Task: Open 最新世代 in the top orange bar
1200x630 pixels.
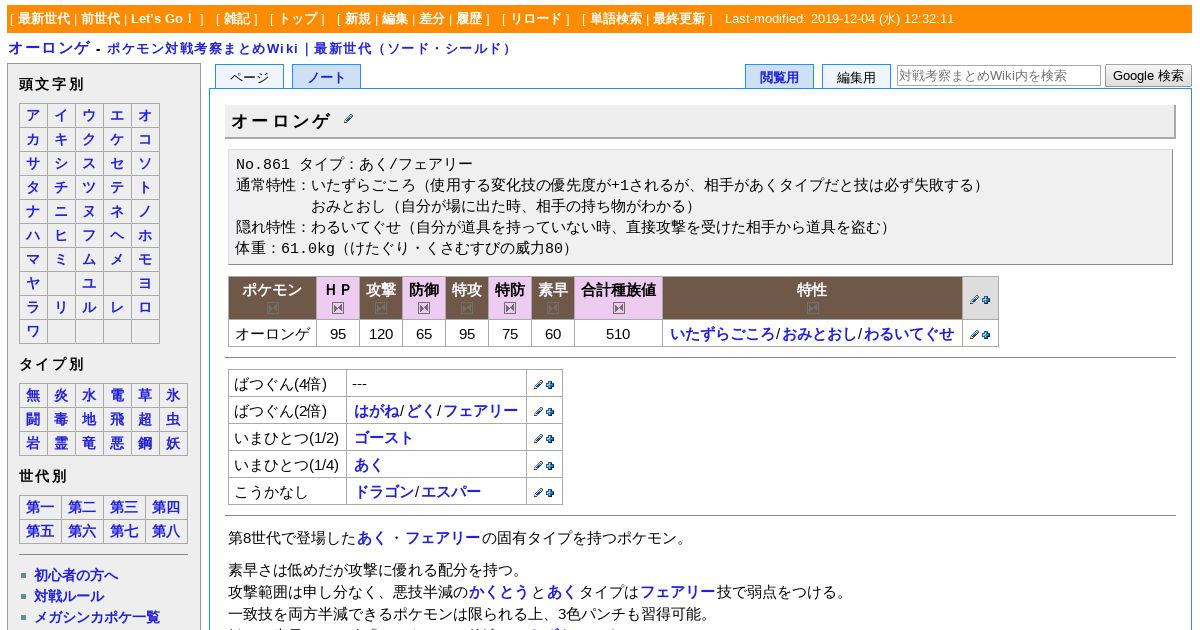Action: point(44,19)
